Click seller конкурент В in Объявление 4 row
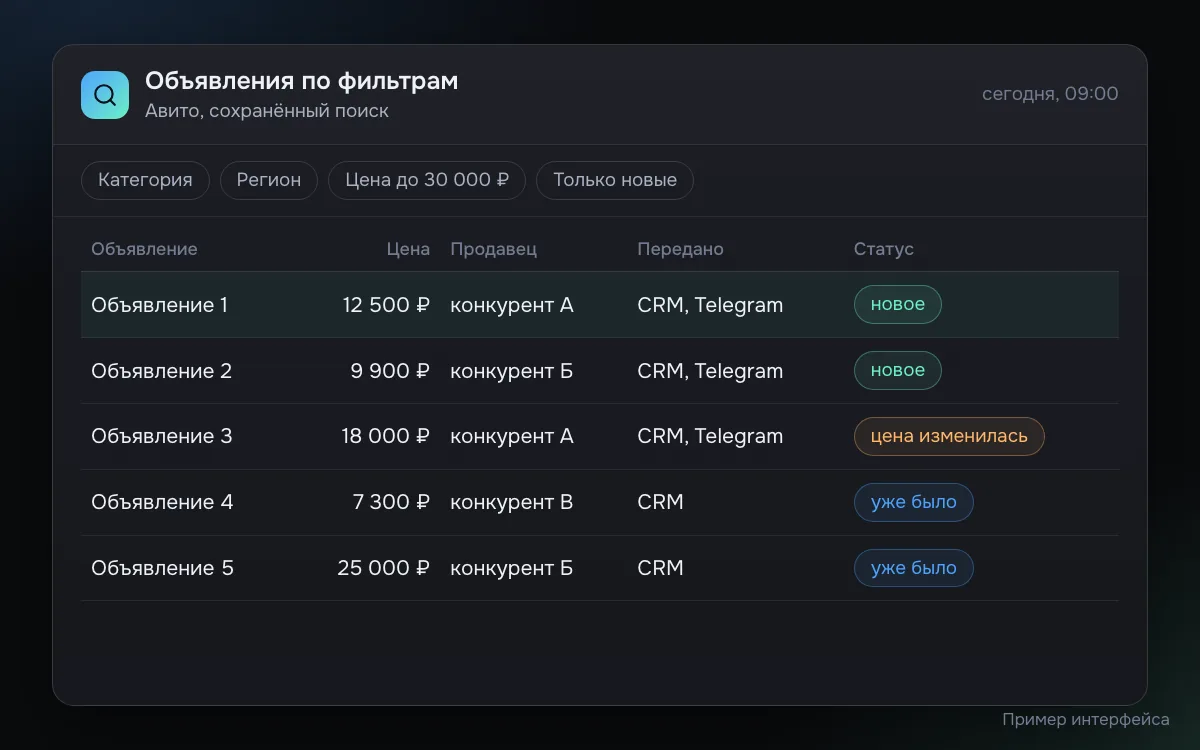Viewport: 1200px width, 750px height. pyautogui.click(x=512, y=502)
